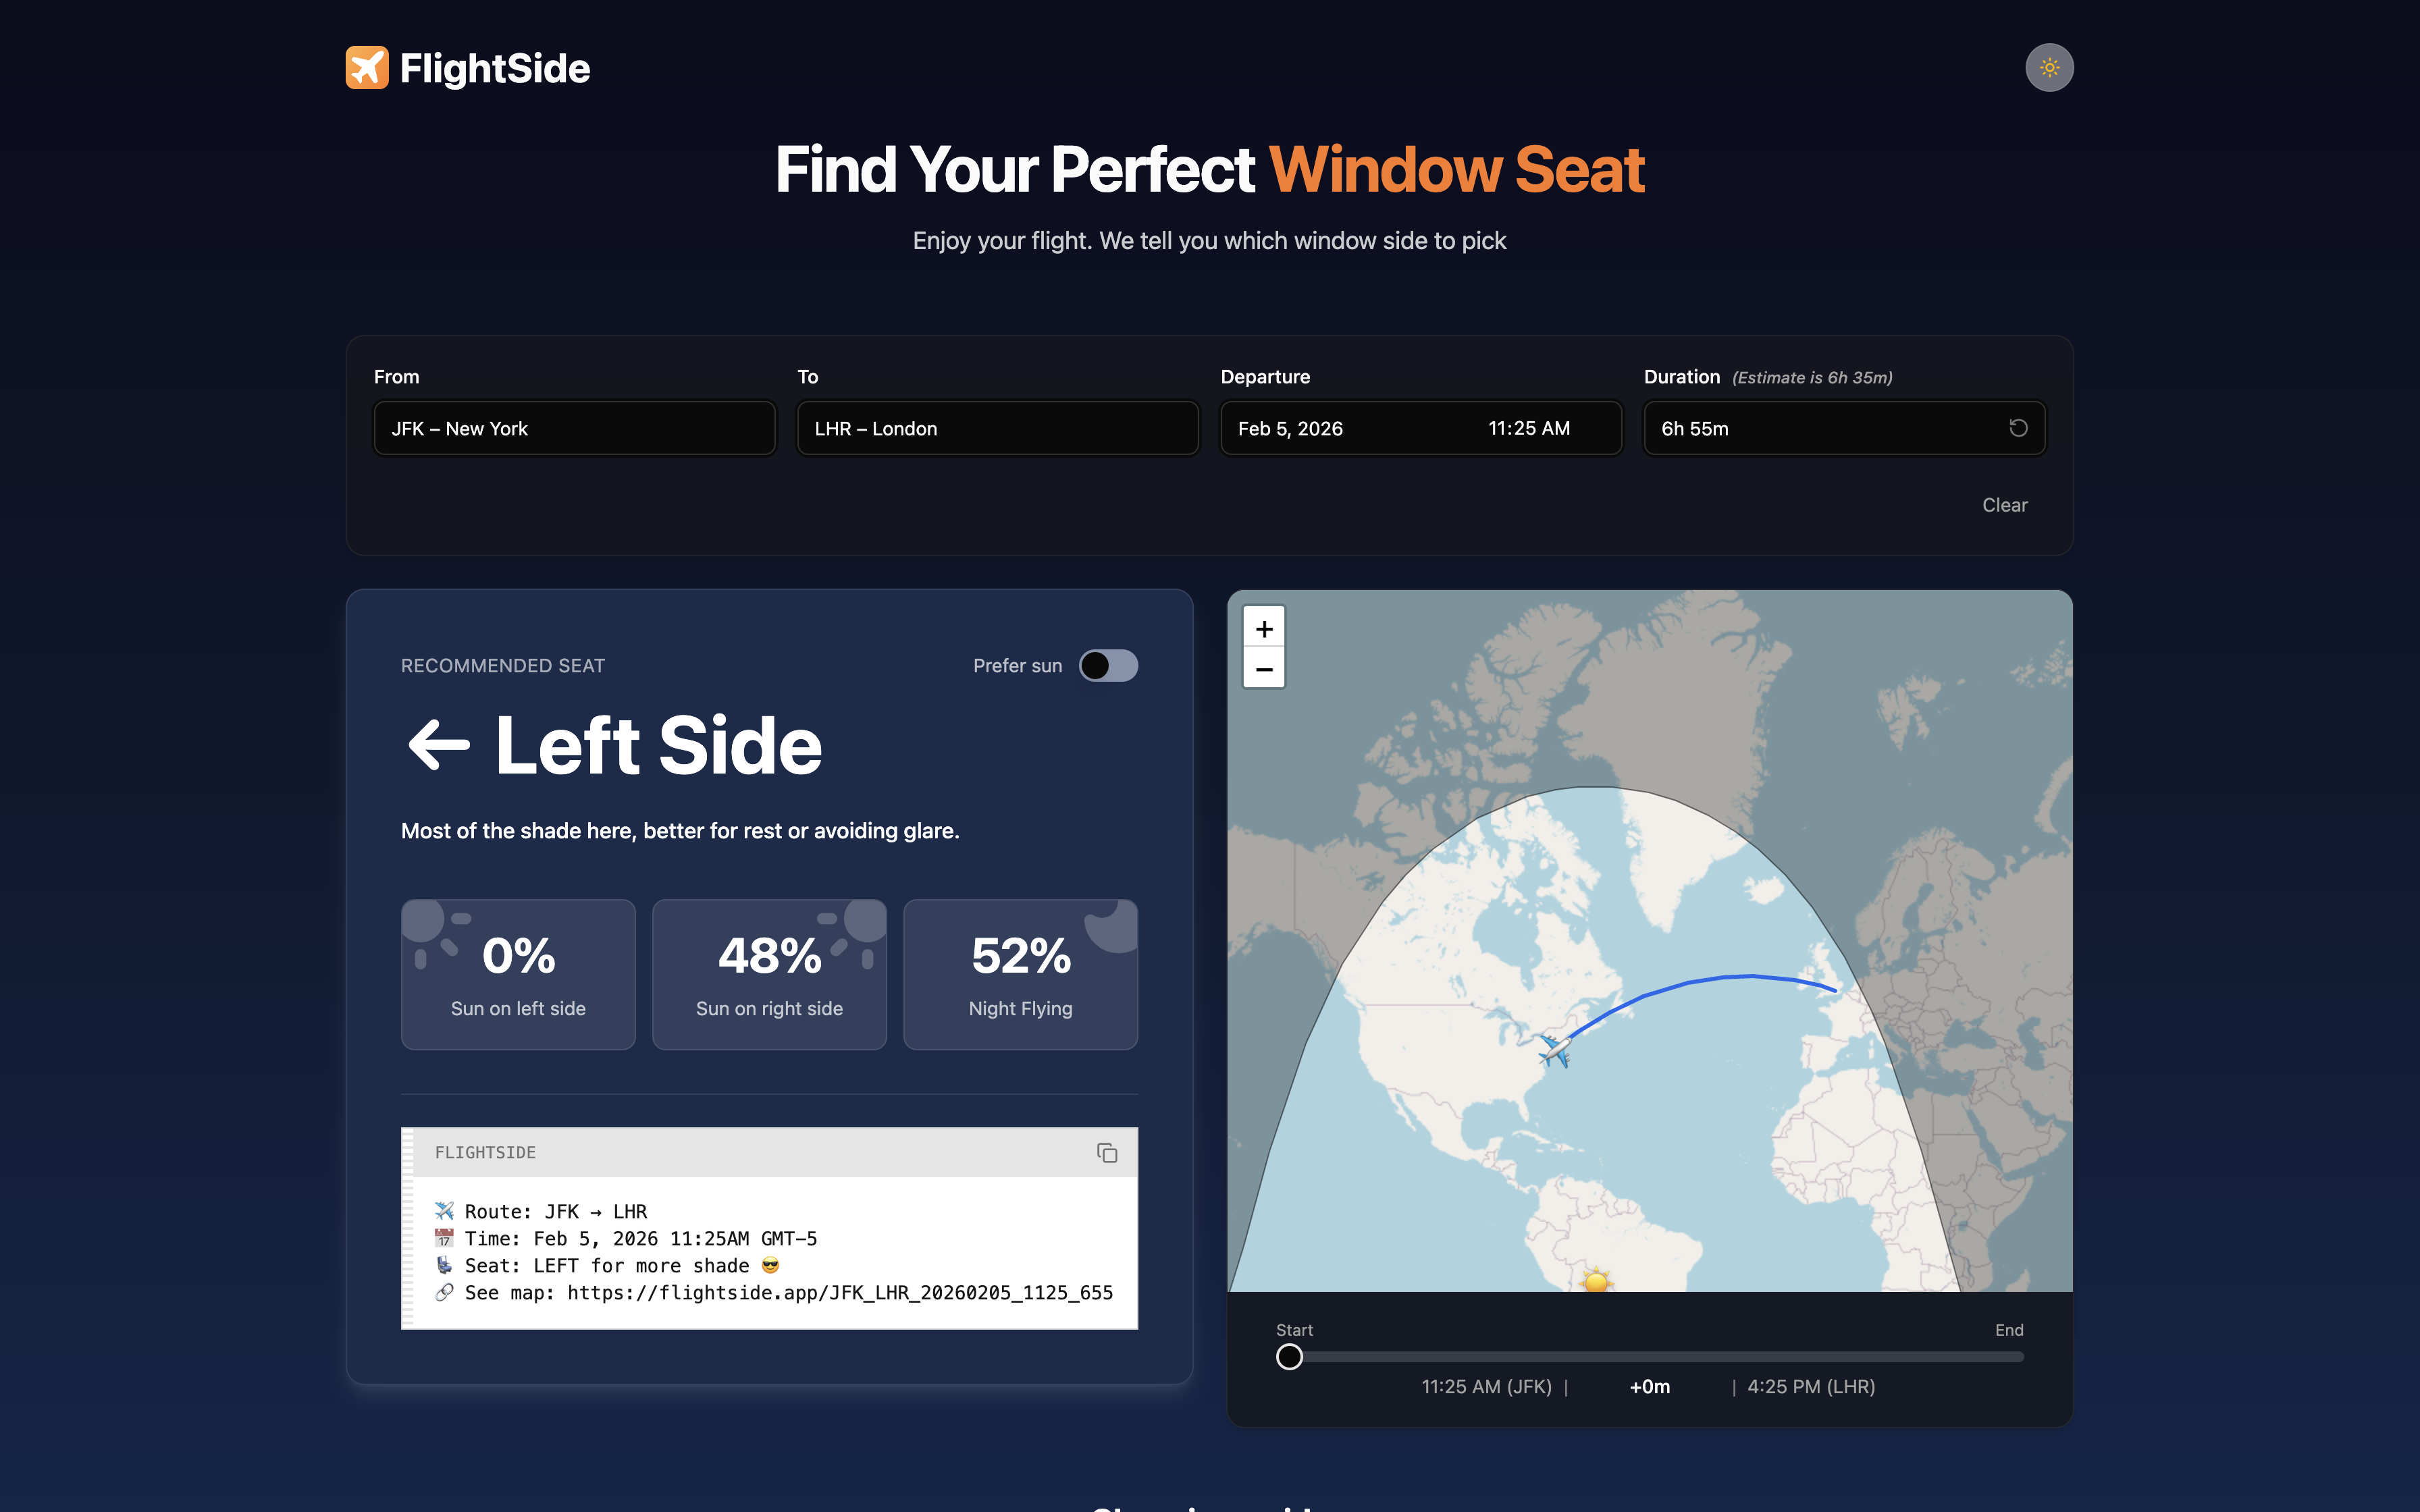Click the sun marker on the map
2420x1512 pixels.
point(1596,1280)
